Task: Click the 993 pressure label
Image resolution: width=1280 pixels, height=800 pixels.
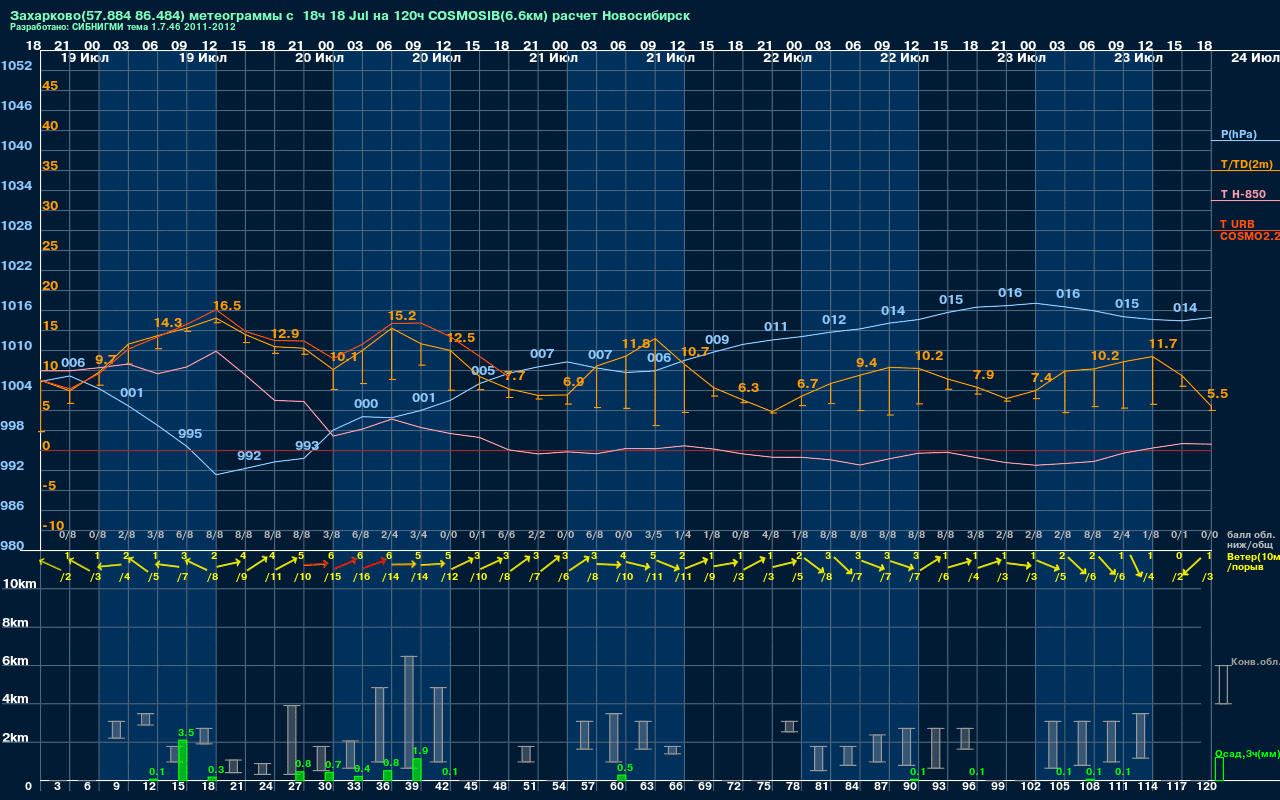Action: coord(308,446)
